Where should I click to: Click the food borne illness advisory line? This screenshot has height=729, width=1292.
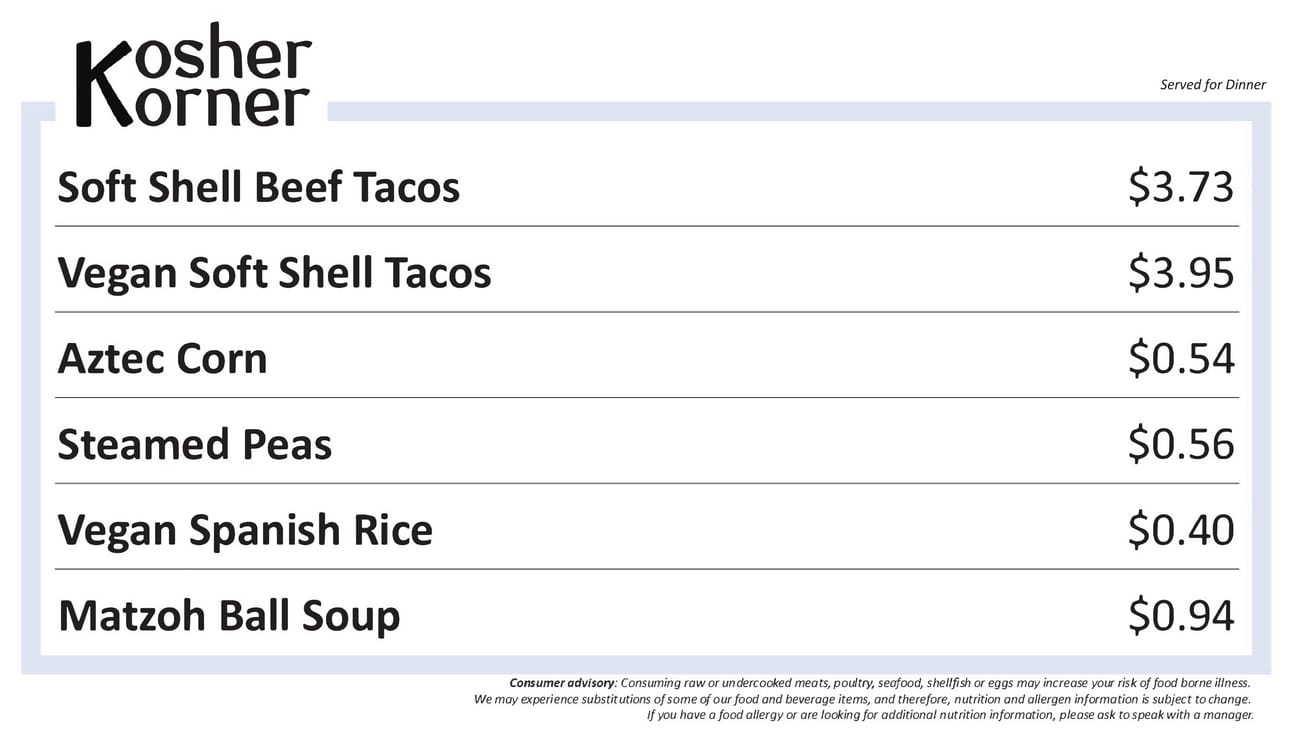coord(880,683)
